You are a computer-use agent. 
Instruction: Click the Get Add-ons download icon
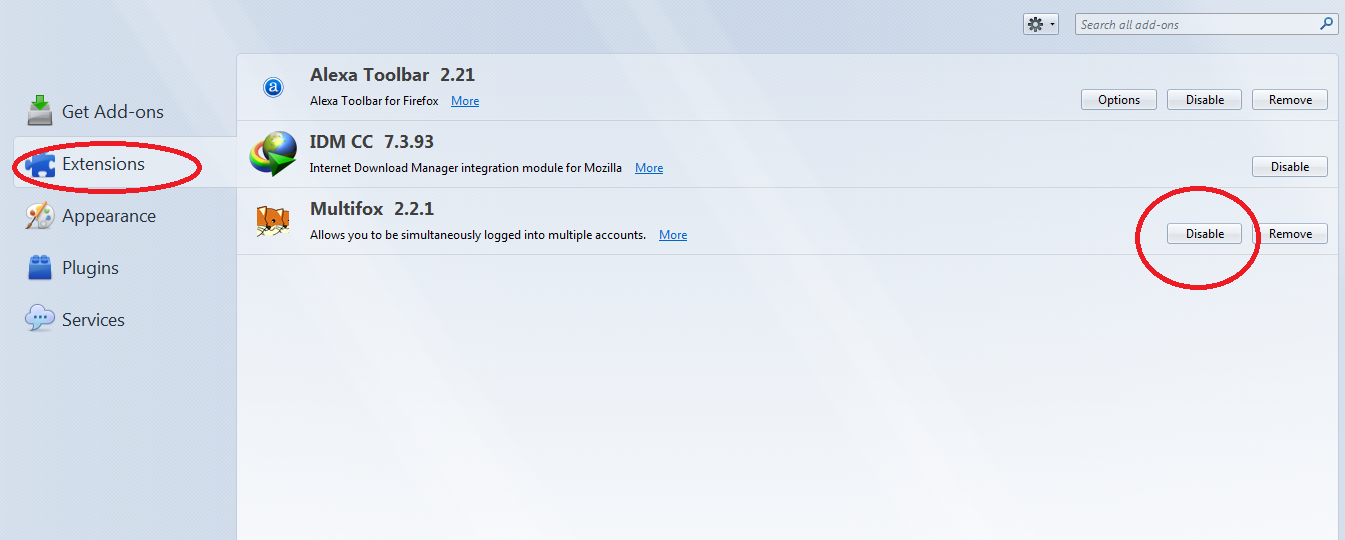[40, 110]
